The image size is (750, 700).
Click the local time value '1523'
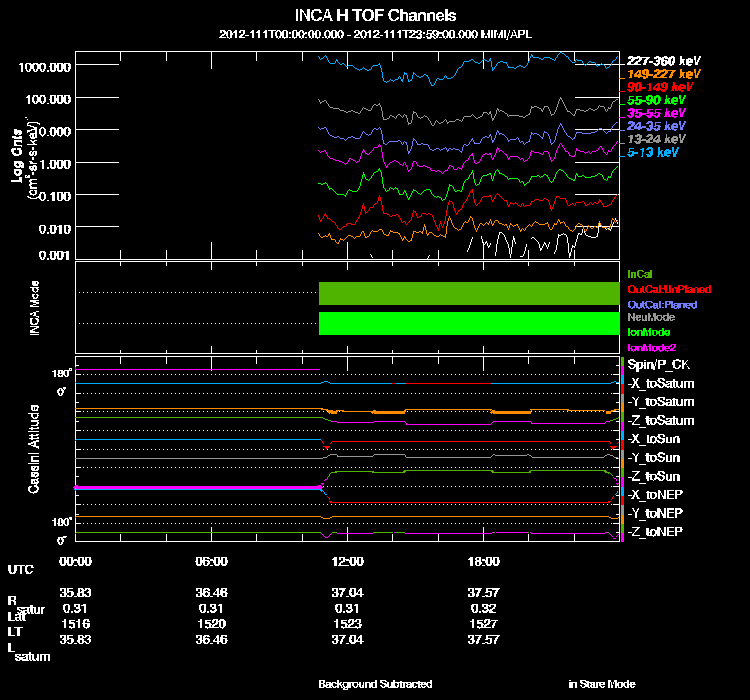click(x=347, y=624)
